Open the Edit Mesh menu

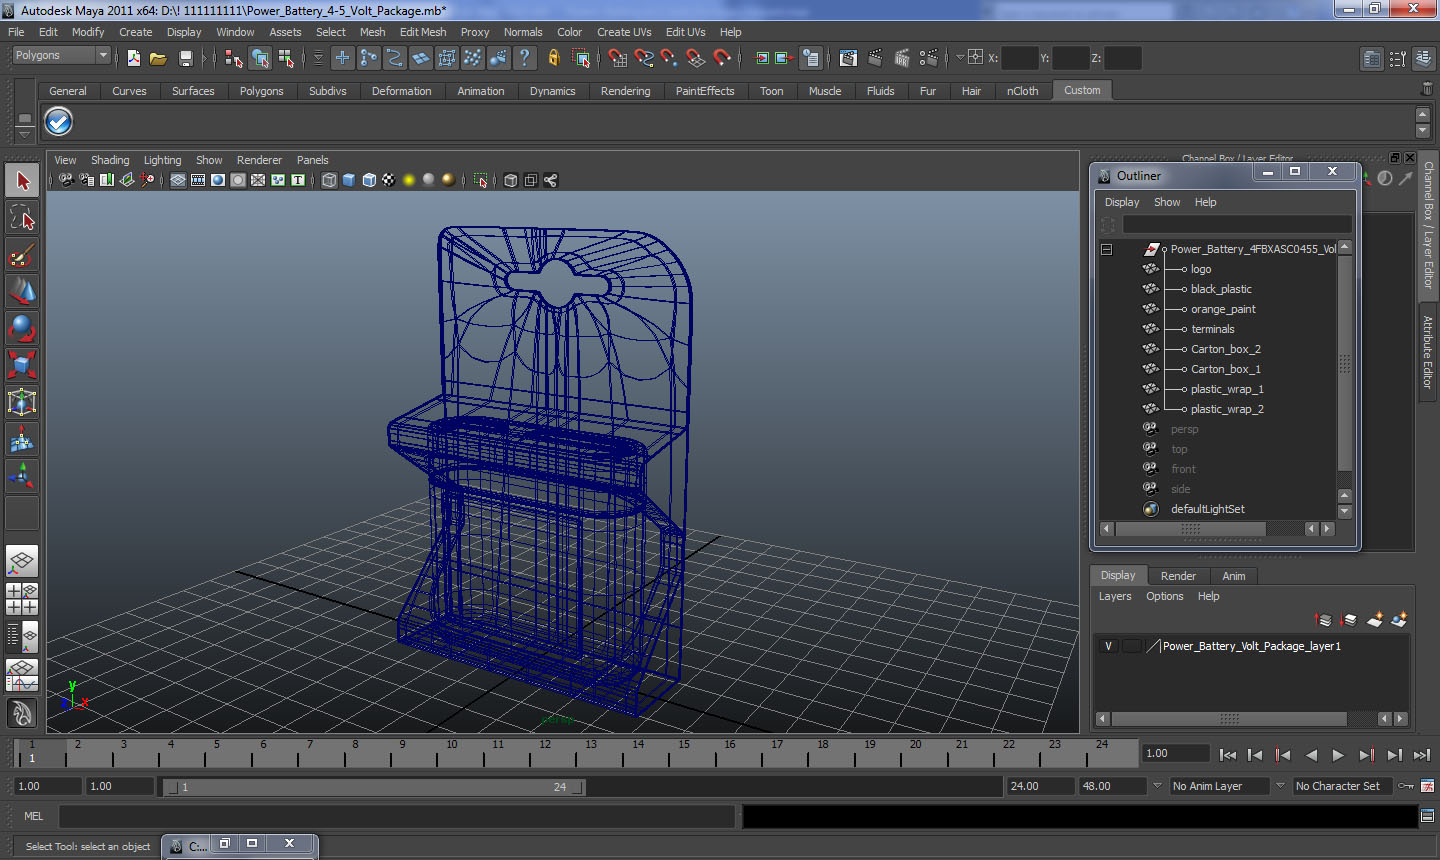(423, 32)
